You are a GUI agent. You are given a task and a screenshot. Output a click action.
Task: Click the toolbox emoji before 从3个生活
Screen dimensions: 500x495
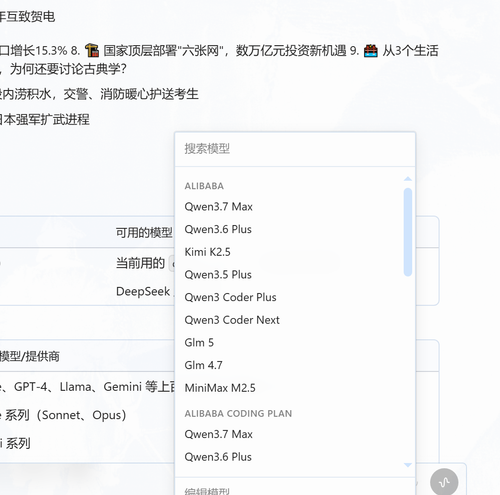click(370, 51)
